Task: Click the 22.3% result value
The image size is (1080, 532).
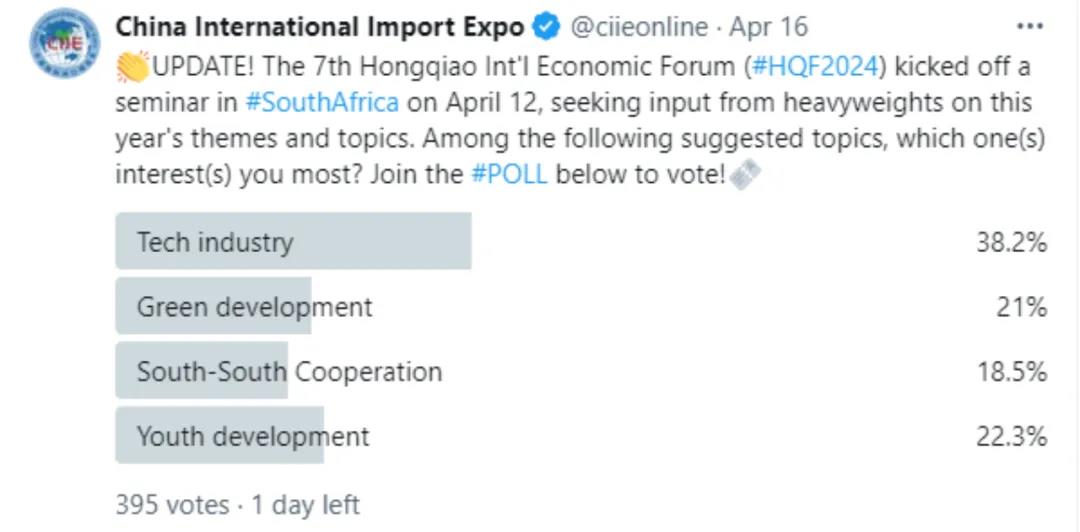Action: point(1012,436)
